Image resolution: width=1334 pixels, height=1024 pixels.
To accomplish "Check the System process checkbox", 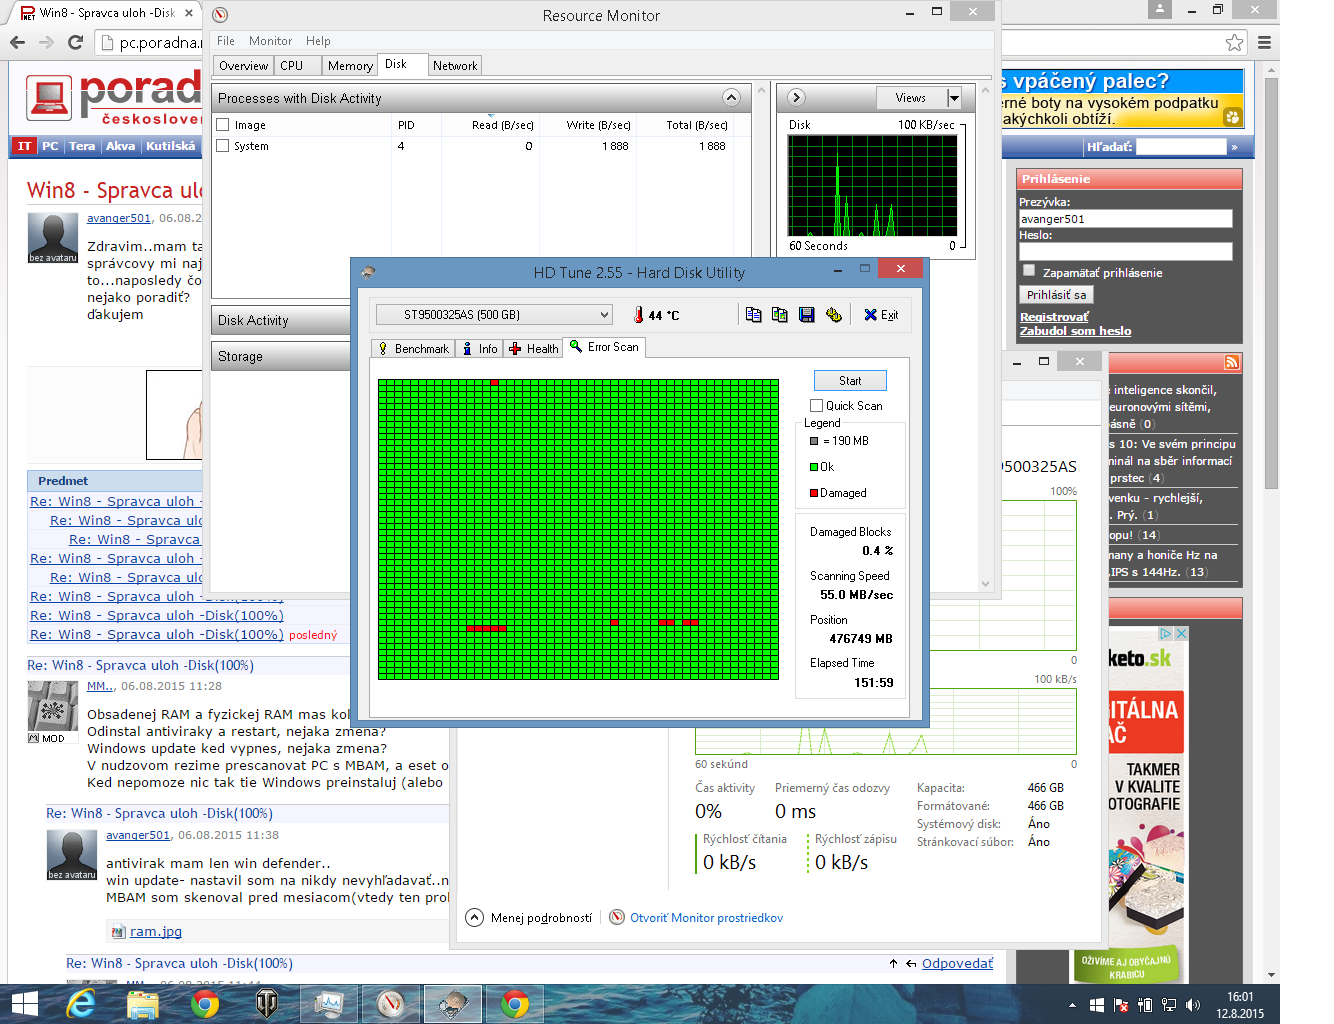I will click(x=223, y=146).
